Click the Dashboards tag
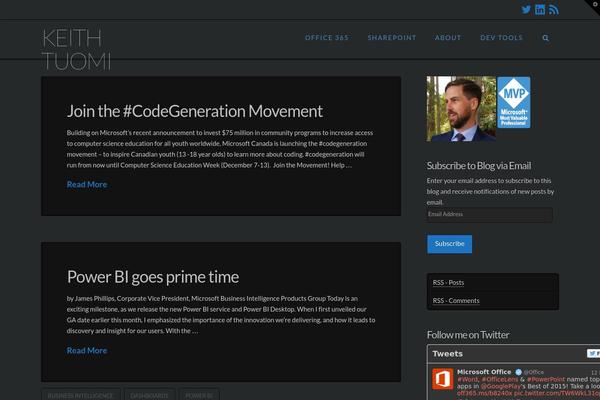Image resolution: width=600 pixels, height=400 pixels. 149,395
